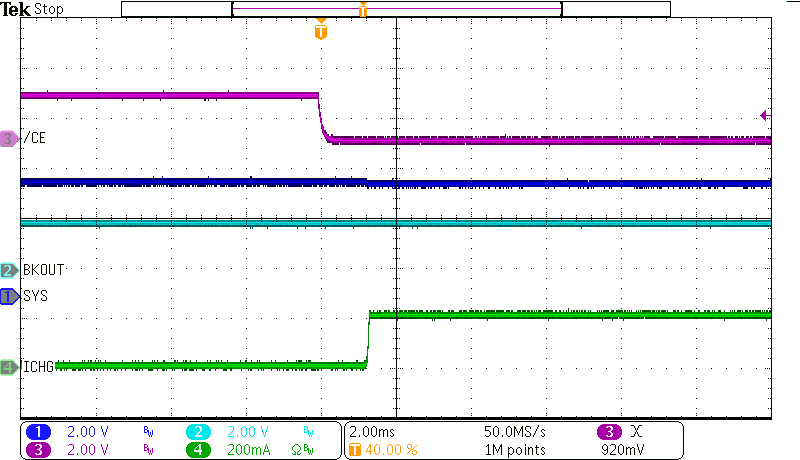
Task: Select the small trigger marker in record bar
Action: tap(363, 10)
